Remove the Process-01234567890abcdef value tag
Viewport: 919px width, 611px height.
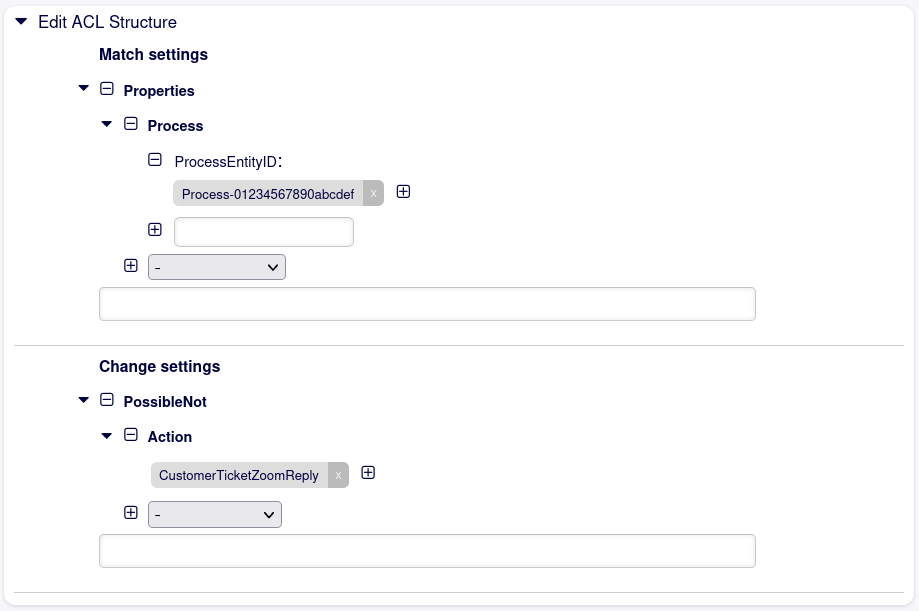(373, 193)
